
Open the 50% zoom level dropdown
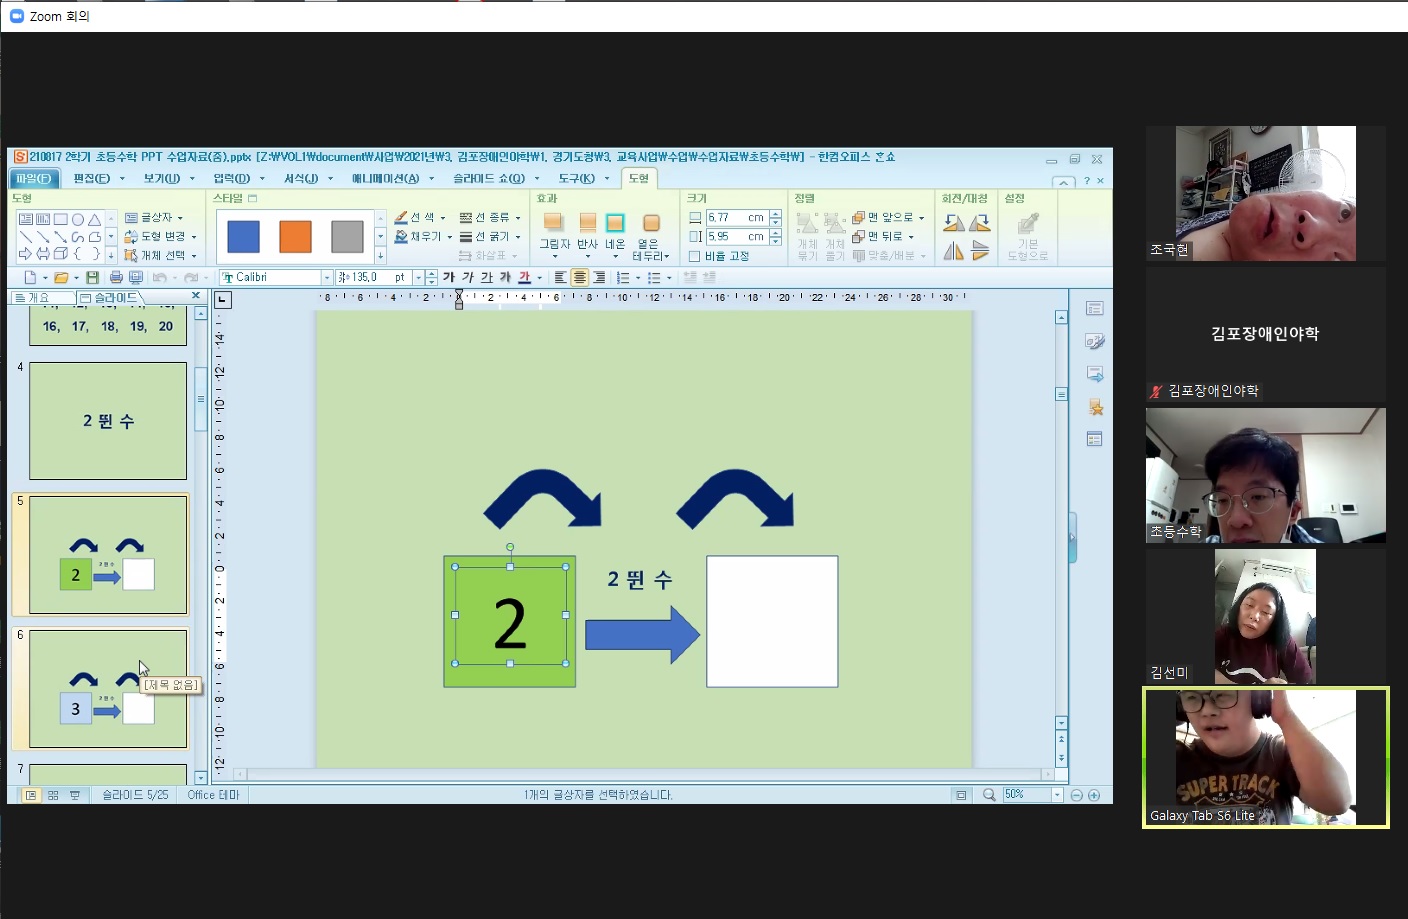point(1056,795)
